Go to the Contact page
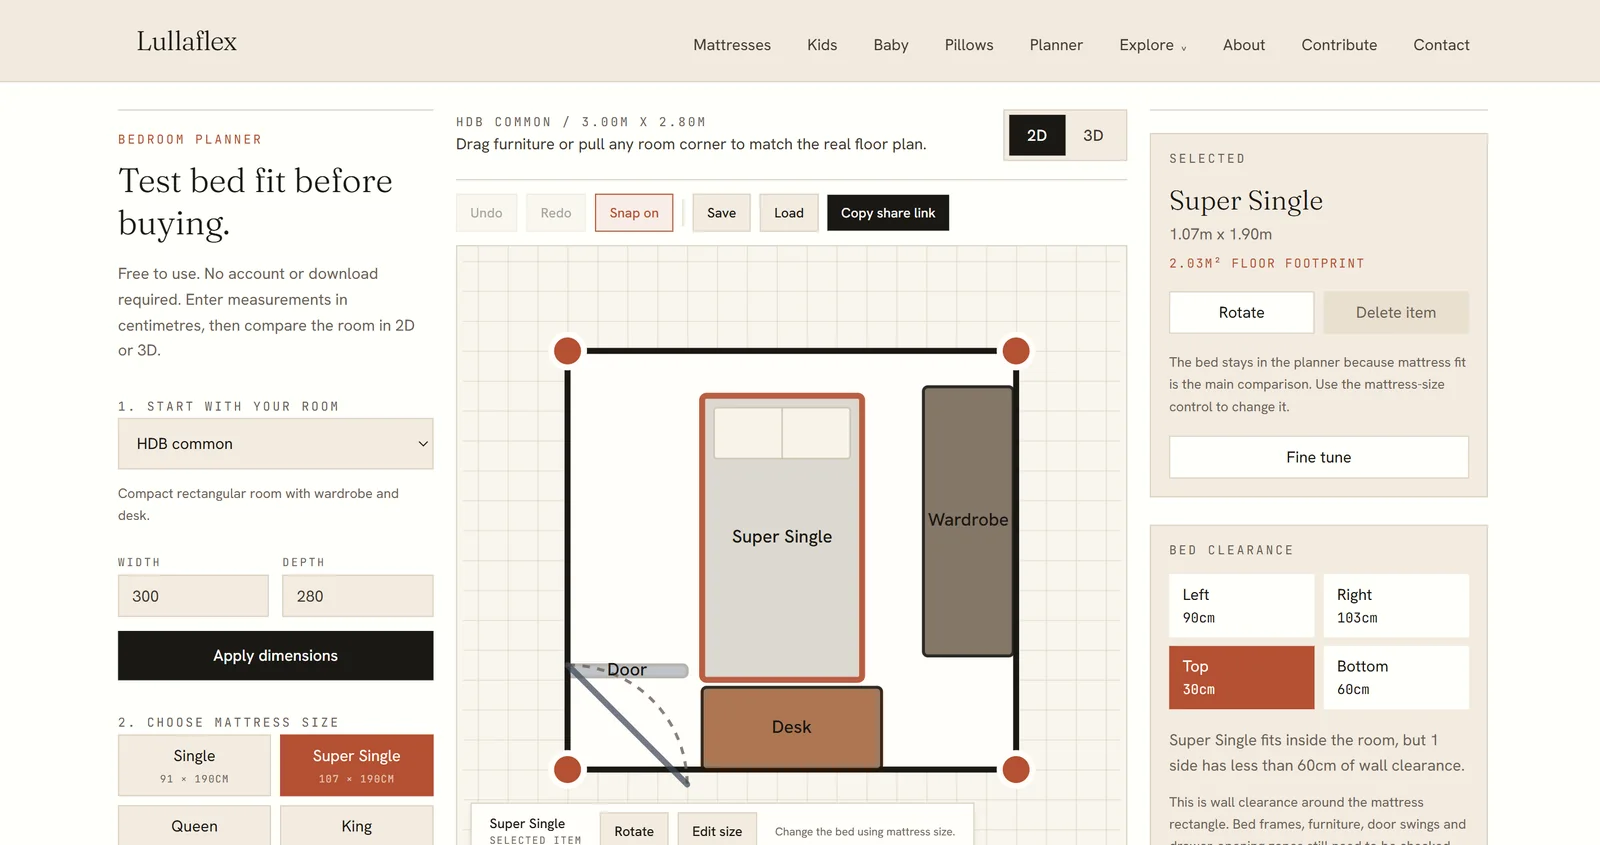The image size is (1600, 845). 1441,45
